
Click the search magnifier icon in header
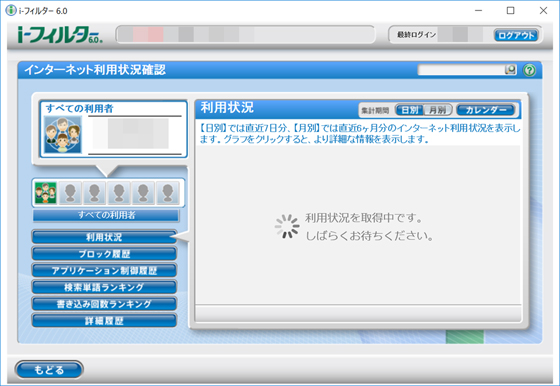point(511,70)
